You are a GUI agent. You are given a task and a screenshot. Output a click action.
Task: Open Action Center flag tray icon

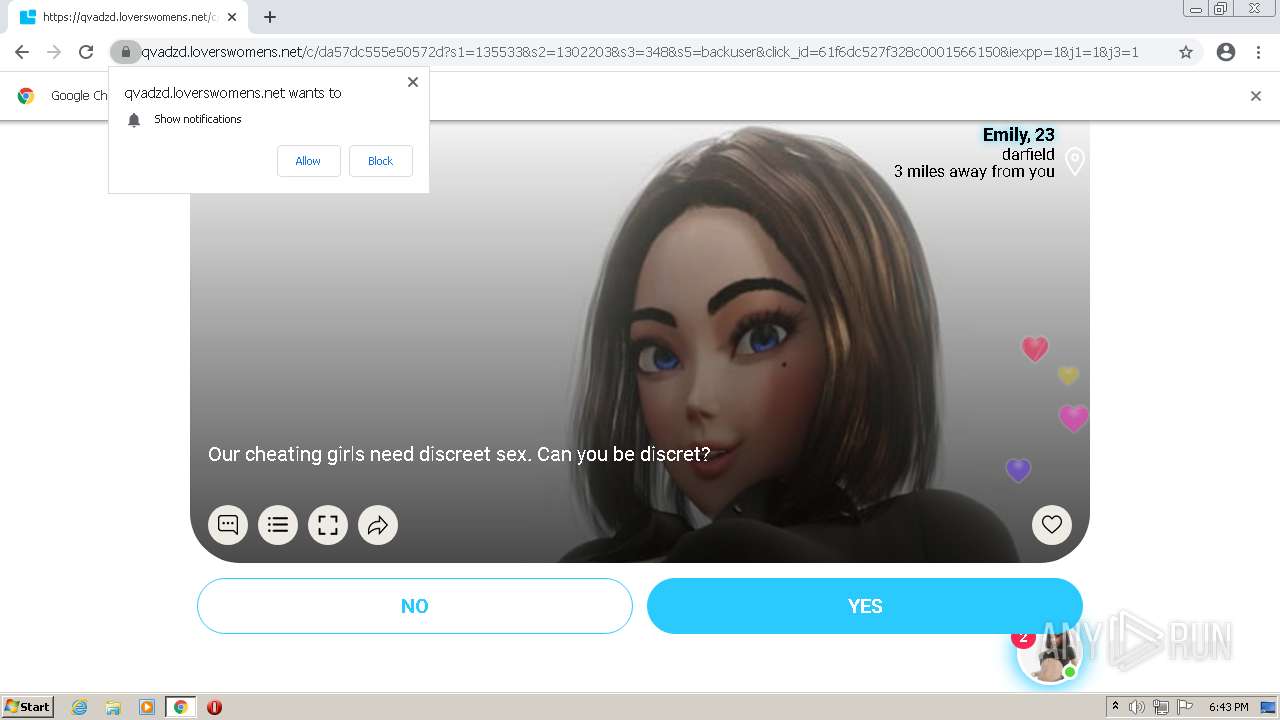coord(1185,707)
